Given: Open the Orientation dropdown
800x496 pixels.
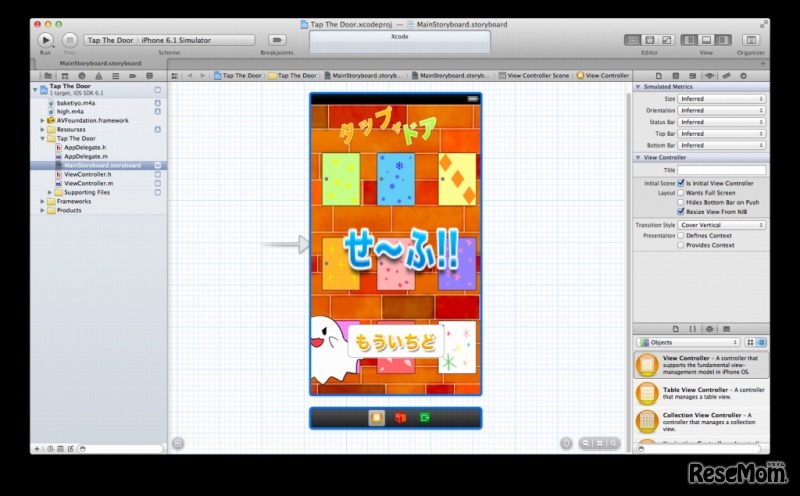Looking at the screenshot, I should 721,110.
